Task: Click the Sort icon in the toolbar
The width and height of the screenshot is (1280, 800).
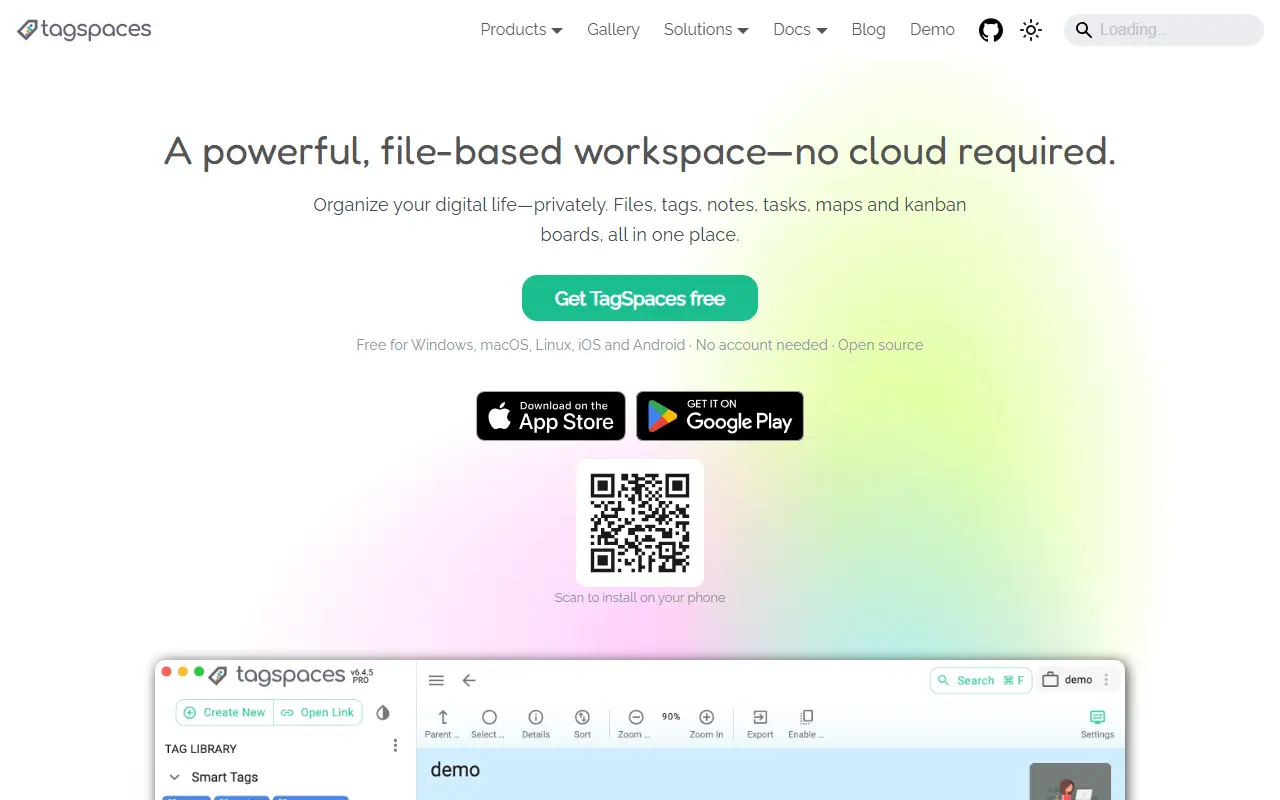Action: pos(583,717)
